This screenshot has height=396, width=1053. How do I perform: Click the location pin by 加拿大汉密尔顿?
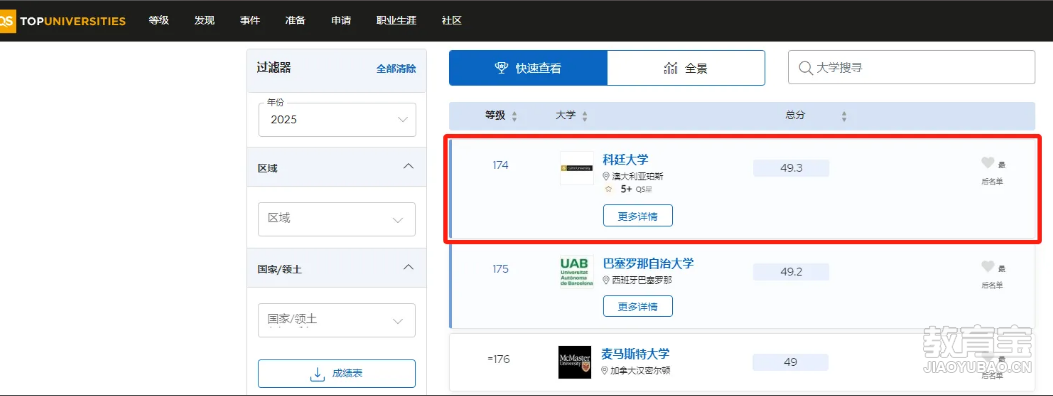[x=605, y=370]
